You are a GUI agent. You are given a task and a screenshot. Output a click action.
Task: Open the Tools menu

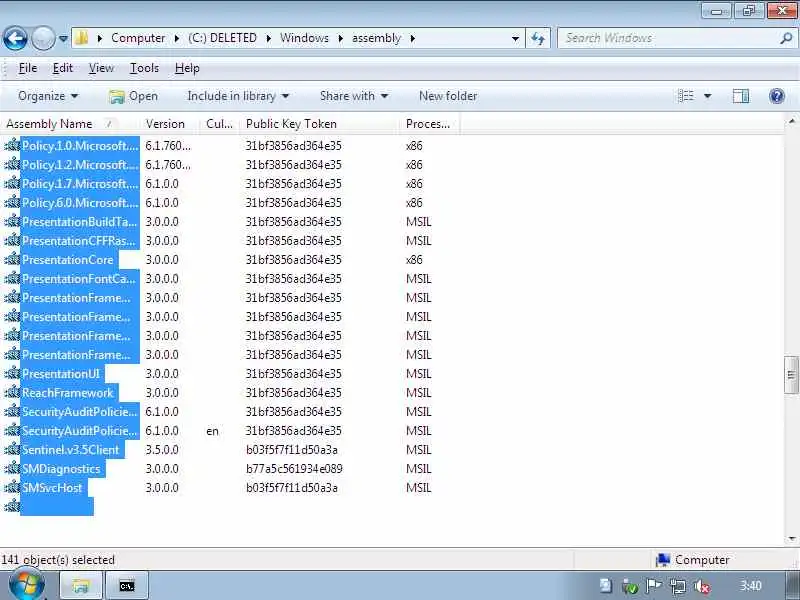[x=144, y=68]
